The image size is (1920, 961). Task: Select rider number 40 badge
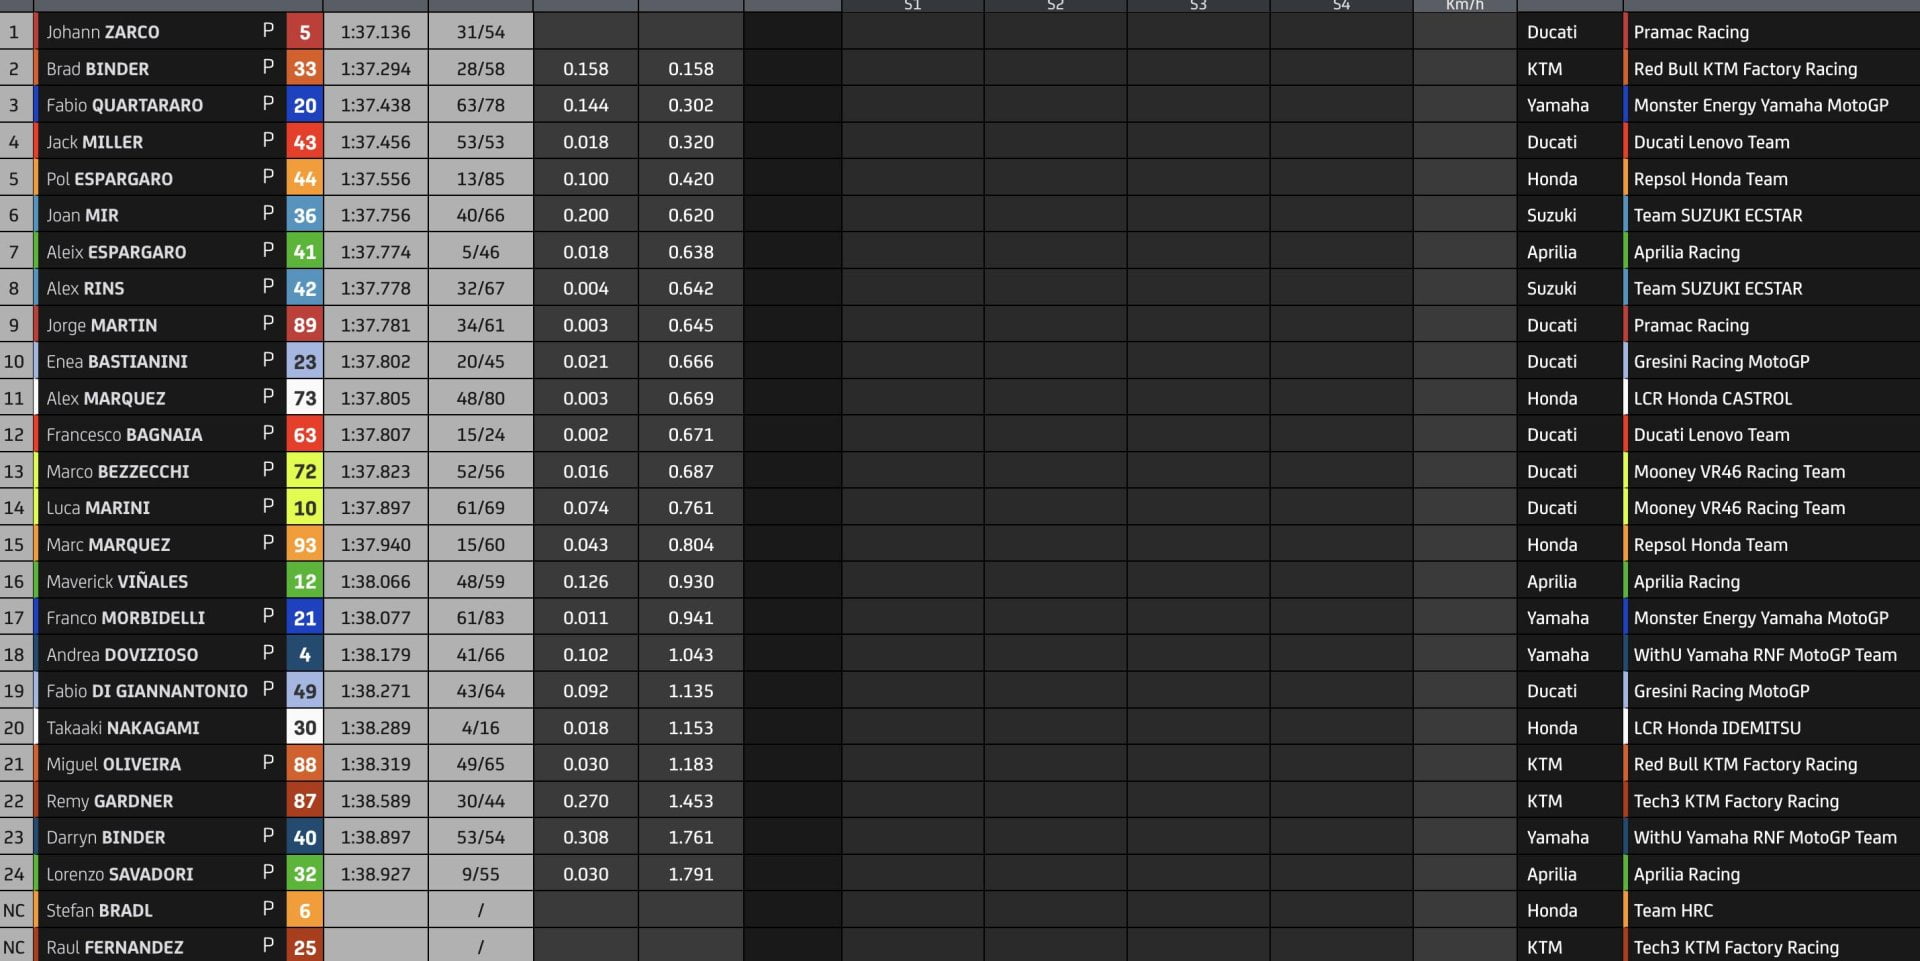(304, 838)
